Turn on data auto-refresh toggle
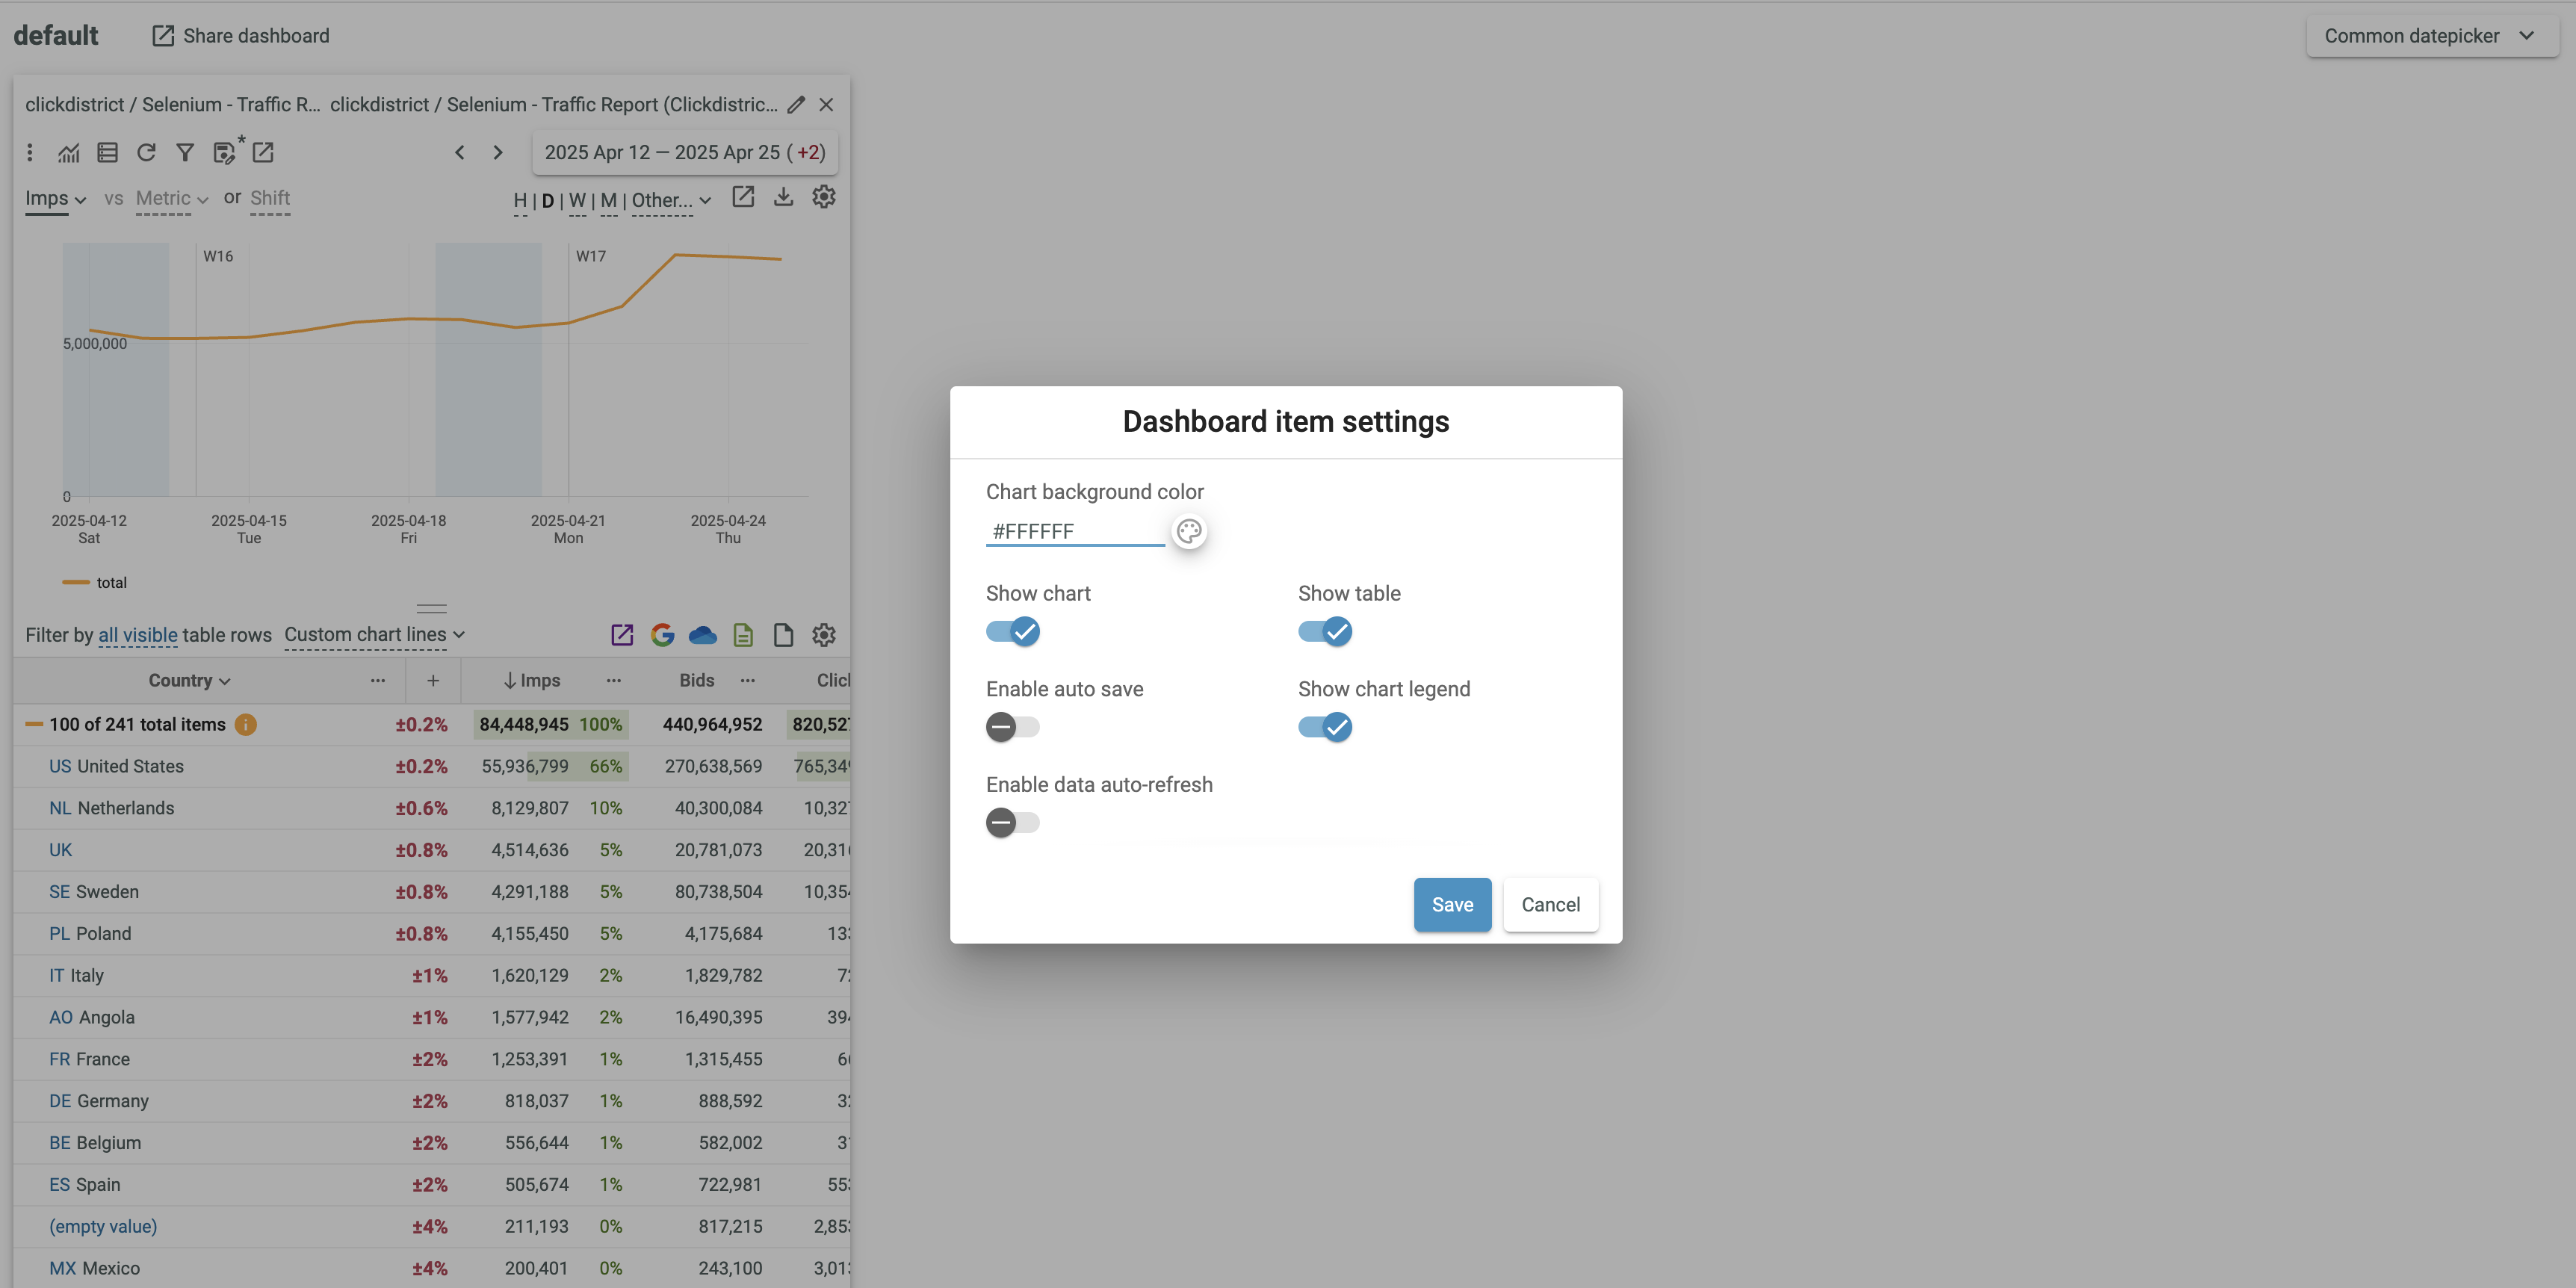 [x=1012, y=823]
